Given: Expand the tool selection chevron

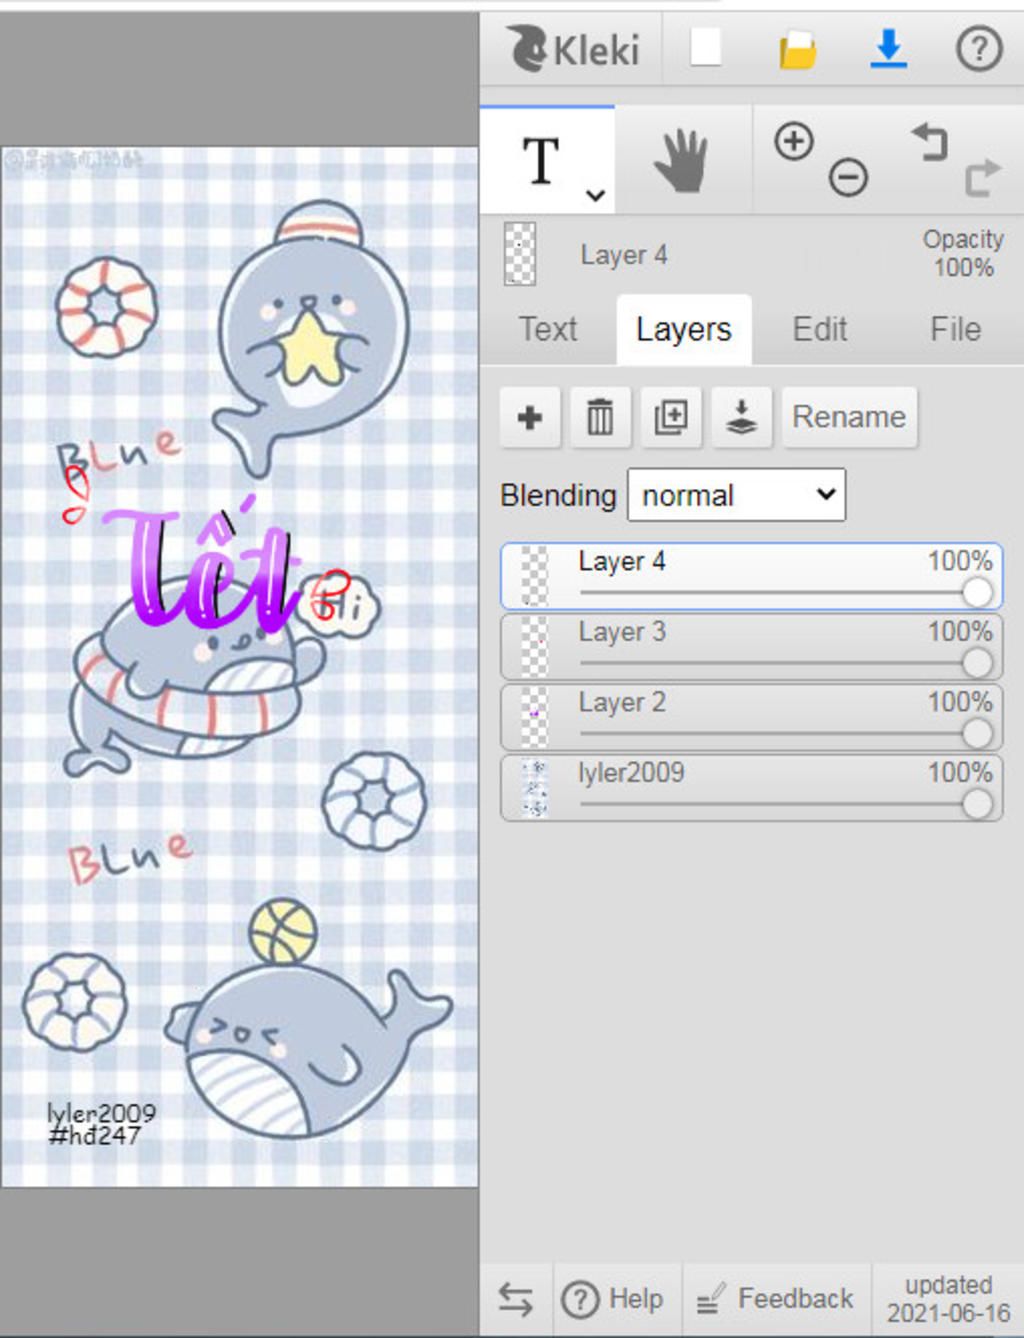Looking at the screenshot, I should point(595,195).
